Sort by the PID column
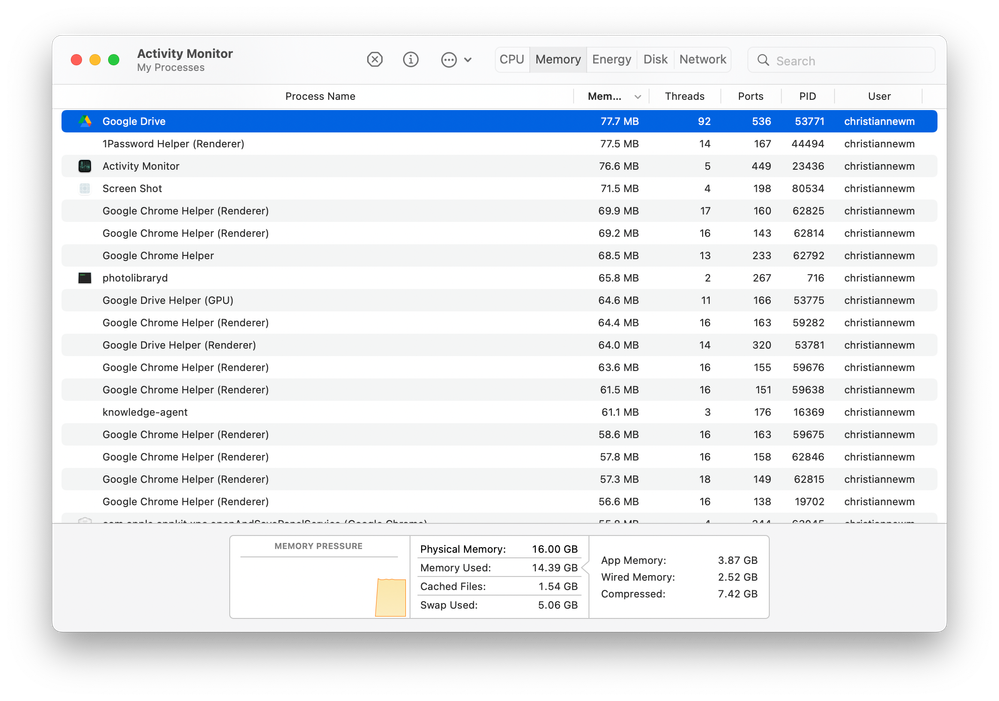Viewport: 999px width, 701px height. 807,96
